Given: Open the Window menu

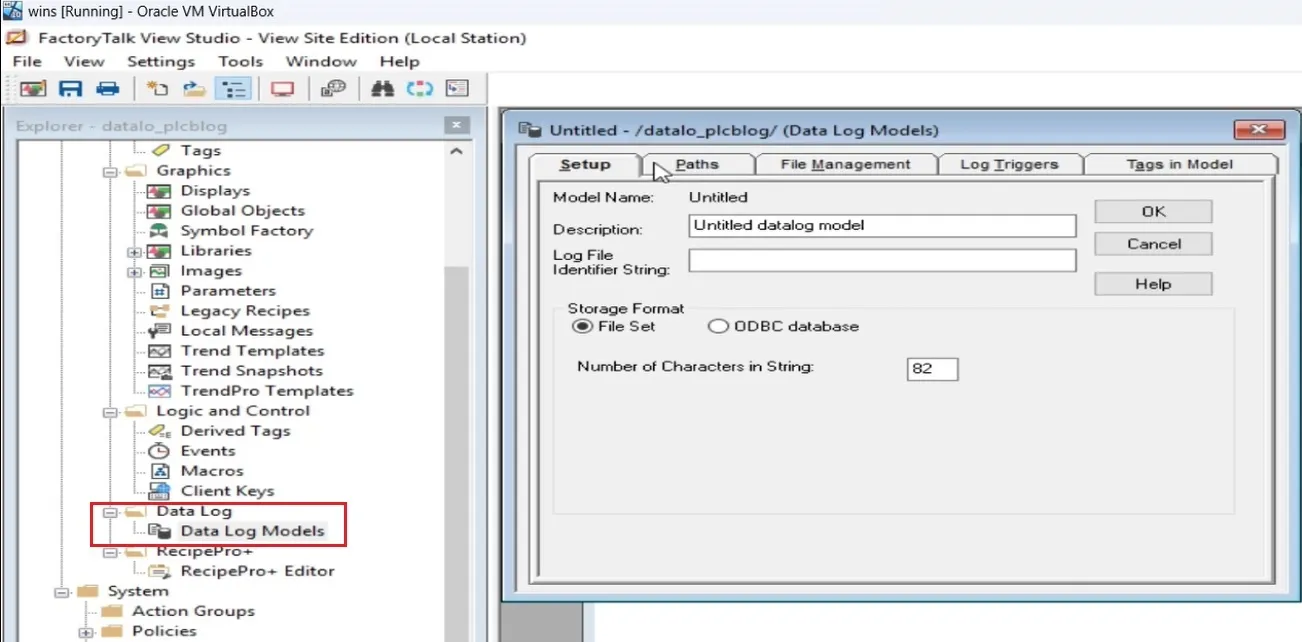Looking at the screenshot, I should pyautogui.click(x=321, y=61).
